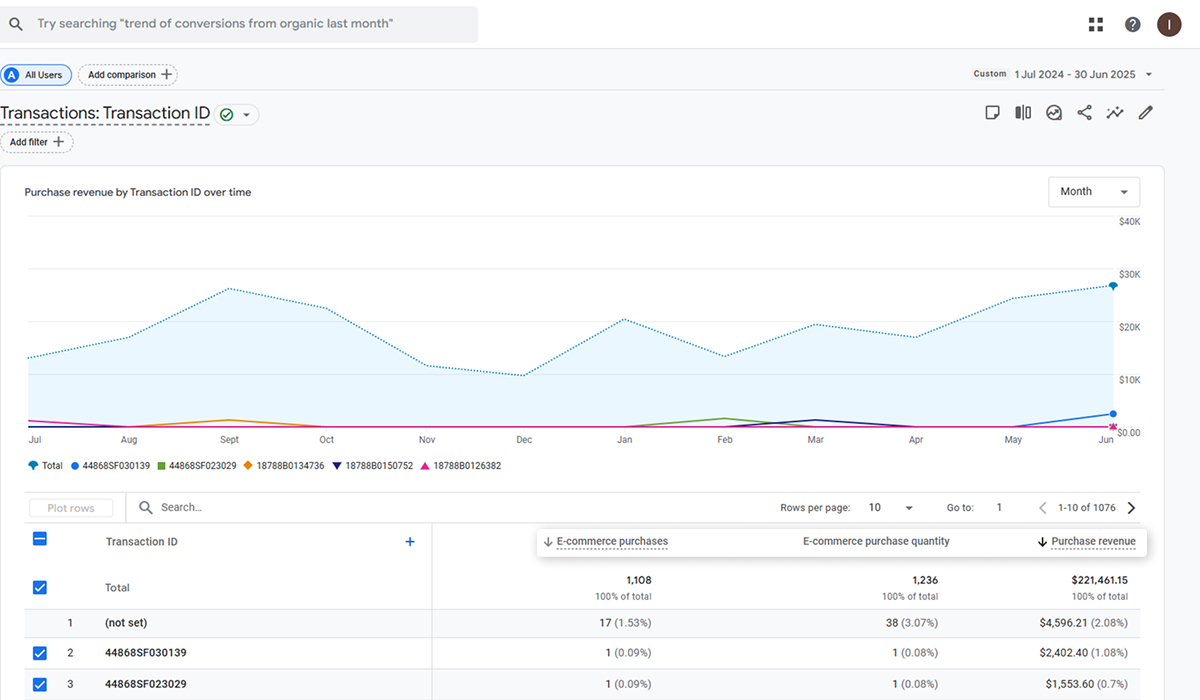Open the share this report icon
This screenshot has height=700, width=1200.
tap(1084, 113)
